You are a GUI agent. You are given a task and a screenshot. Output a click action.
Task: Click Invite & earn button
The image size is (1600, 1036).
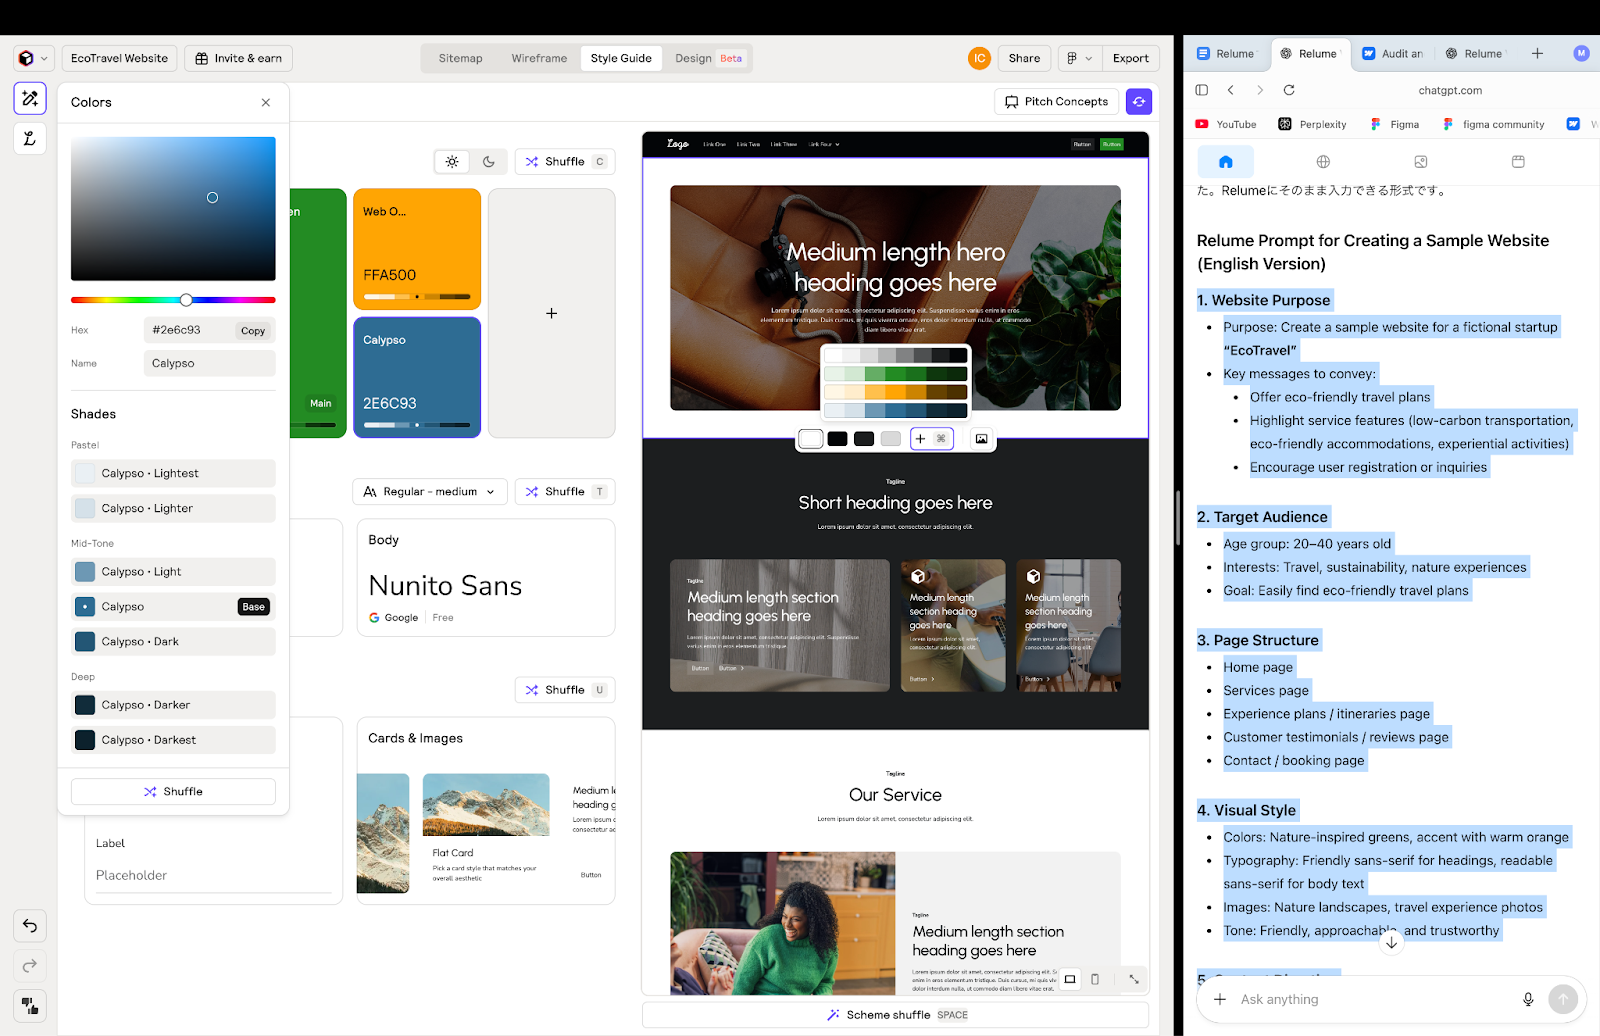[238, 58]
